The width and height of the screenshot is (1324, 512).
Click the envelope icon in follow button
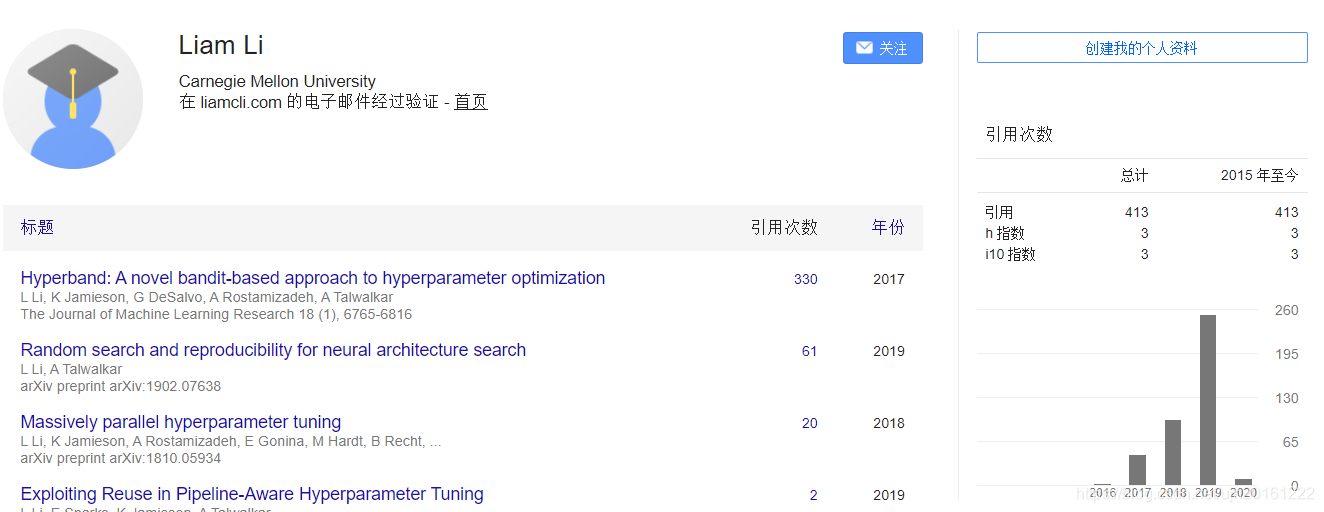[864, 48]
